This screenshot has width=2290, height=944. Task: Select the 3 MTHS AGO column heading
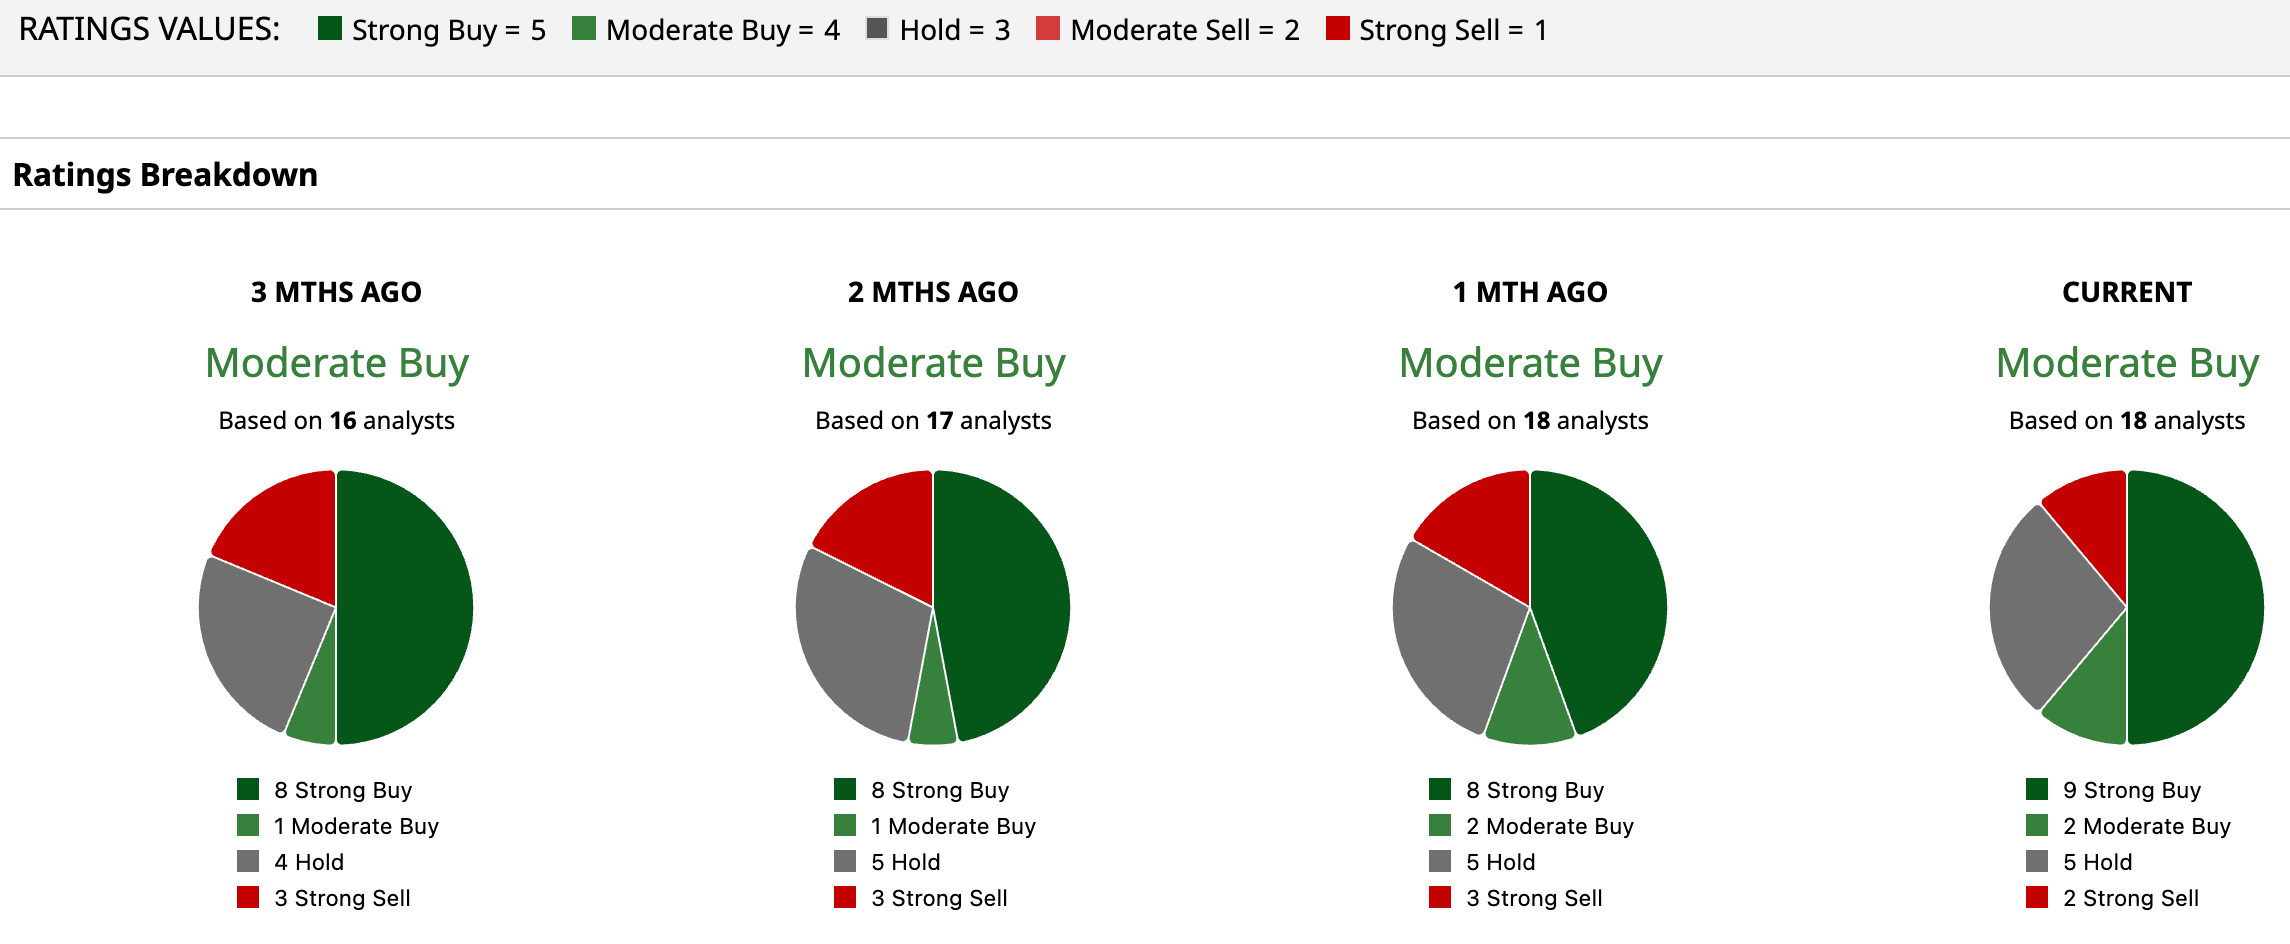click(x=336, y=292)
